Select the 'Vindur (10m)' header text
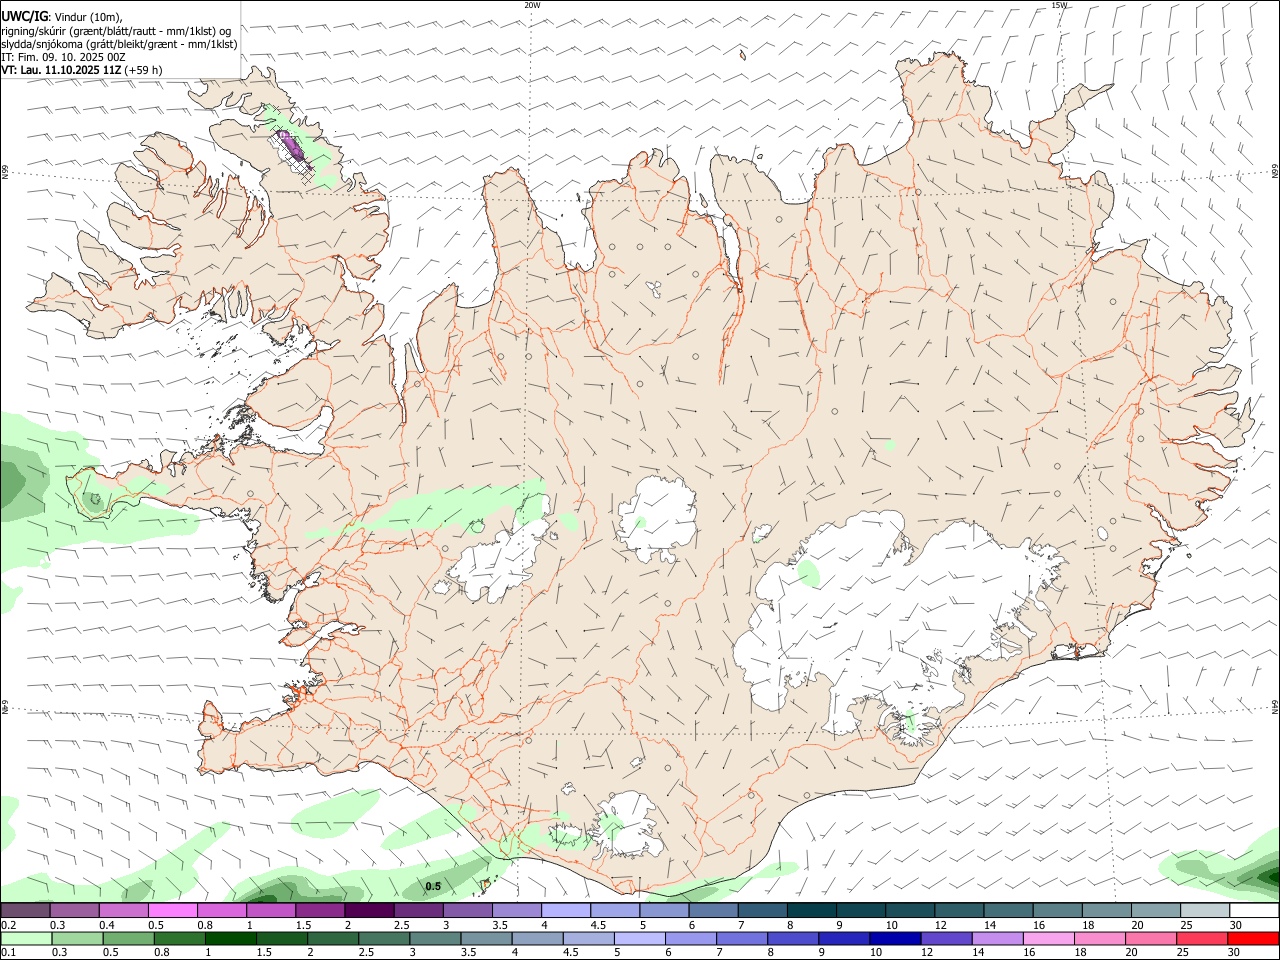This screenshot has height=960, width=1280. click(88, 16)
